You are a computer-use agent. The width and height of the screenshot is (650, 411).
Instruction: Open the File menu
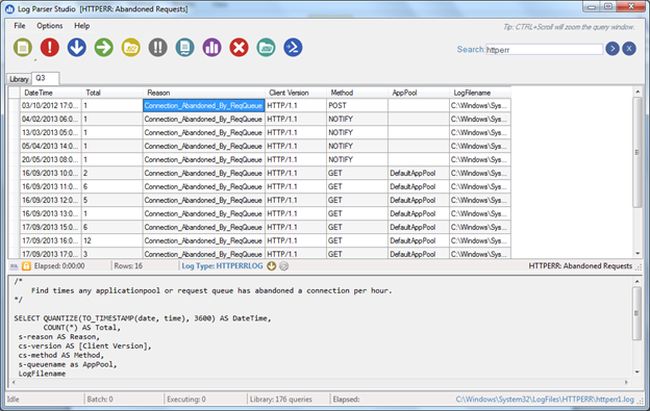(19, 26)
